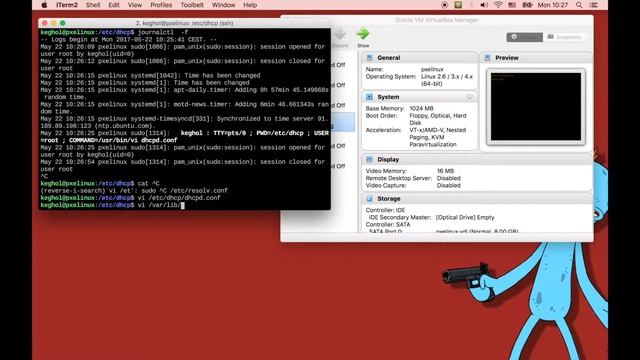640x360 pixels.
Task: Open the General section header
Action: tap(419, 58)
